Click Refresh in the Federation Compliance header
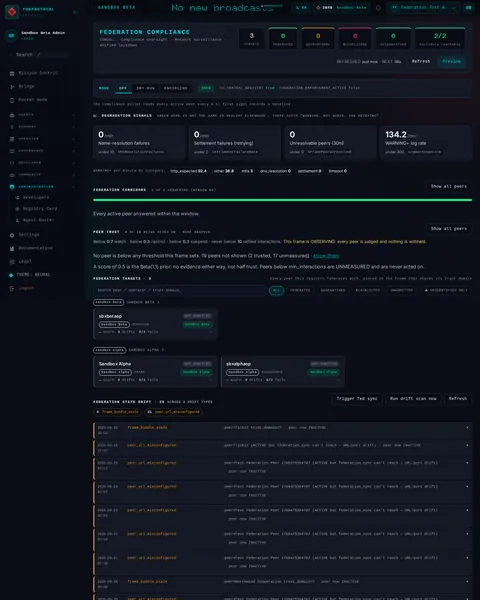 pyautogui.click(x=421, y=61)
